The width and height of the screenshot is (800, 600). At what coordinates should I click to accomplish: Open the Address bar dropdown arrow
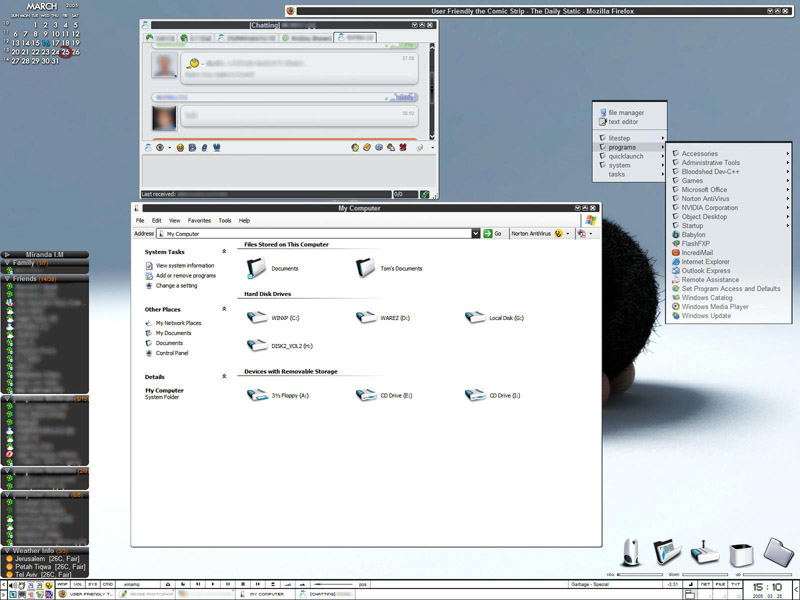pyautogui.click(x=476, y=234)
